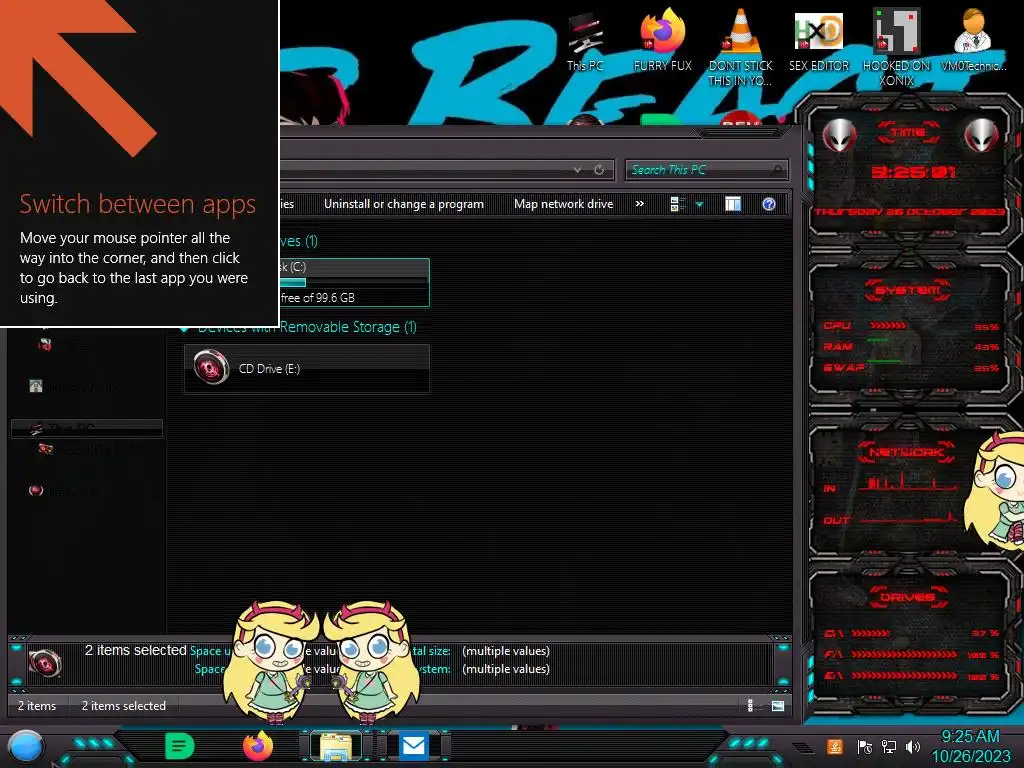Open the FURRY FUX Firefox desktop icon

click(x=662, y=40)
